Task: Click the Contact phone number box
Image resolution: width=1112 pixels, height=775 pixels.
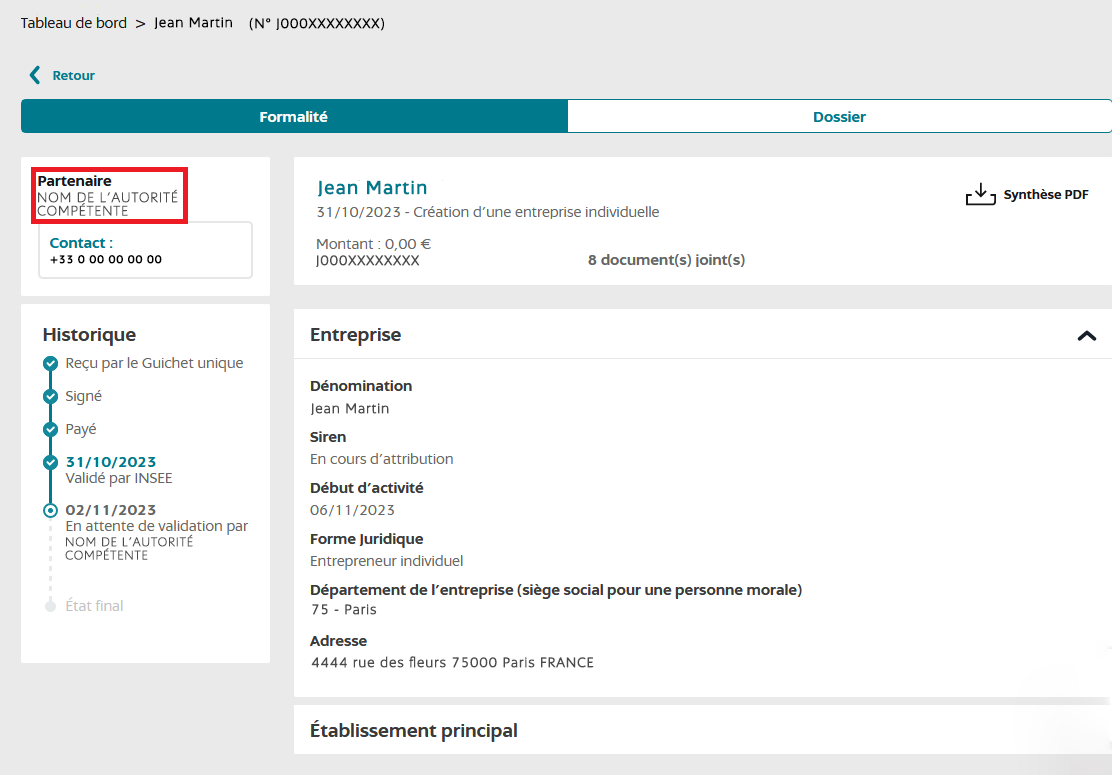Action: [145, 250]
